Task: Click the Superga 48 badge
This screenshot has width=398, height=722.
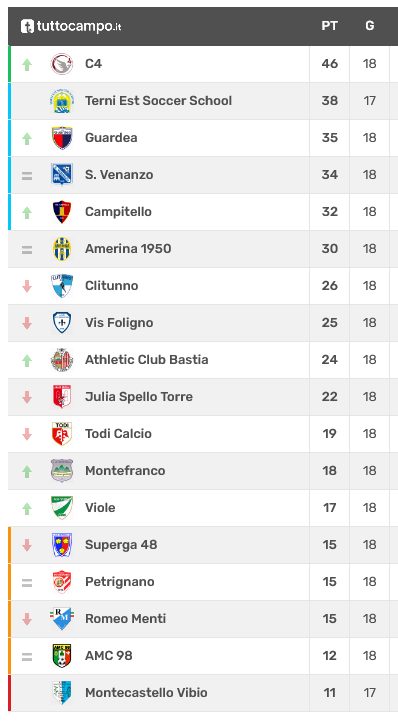Action: point(62,545)
